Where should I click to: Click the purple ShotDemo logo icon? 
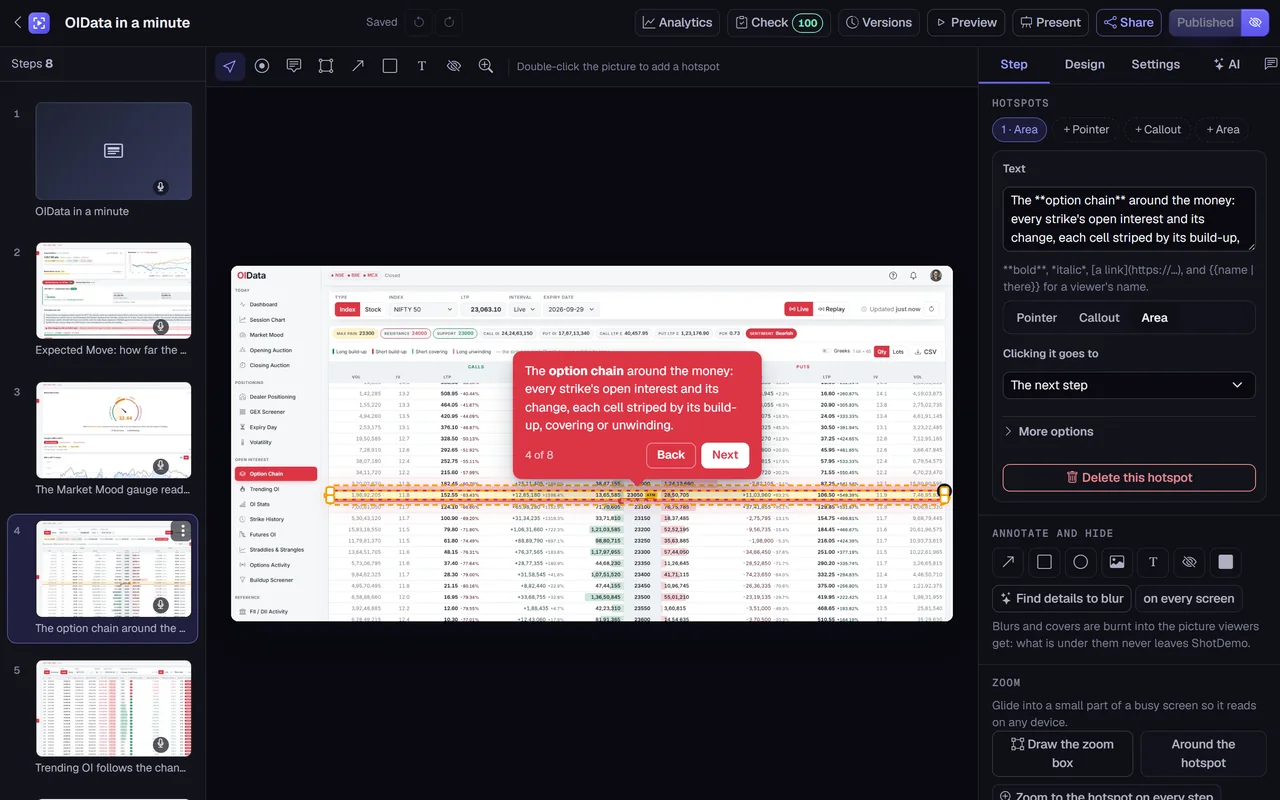(39, 22)
